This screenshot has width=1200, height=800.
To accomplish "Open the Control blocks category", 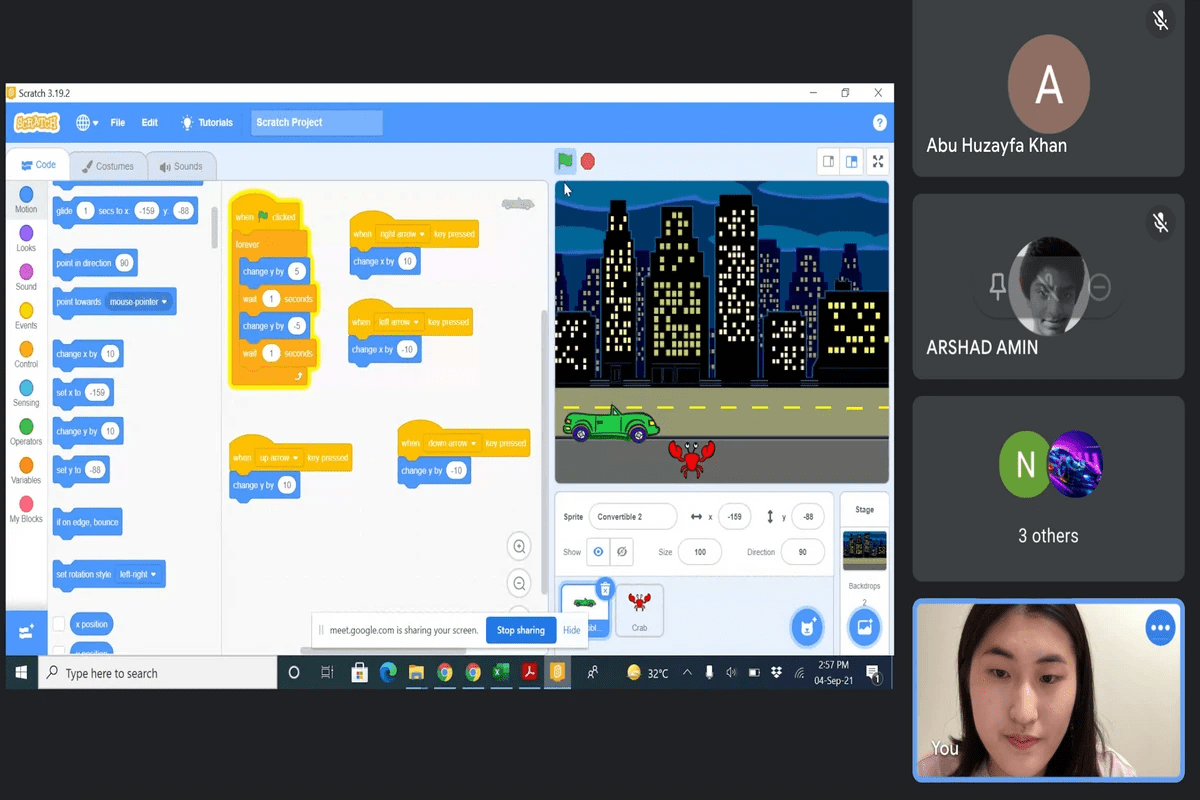I will pyautogui.click(x=26, y=355).
